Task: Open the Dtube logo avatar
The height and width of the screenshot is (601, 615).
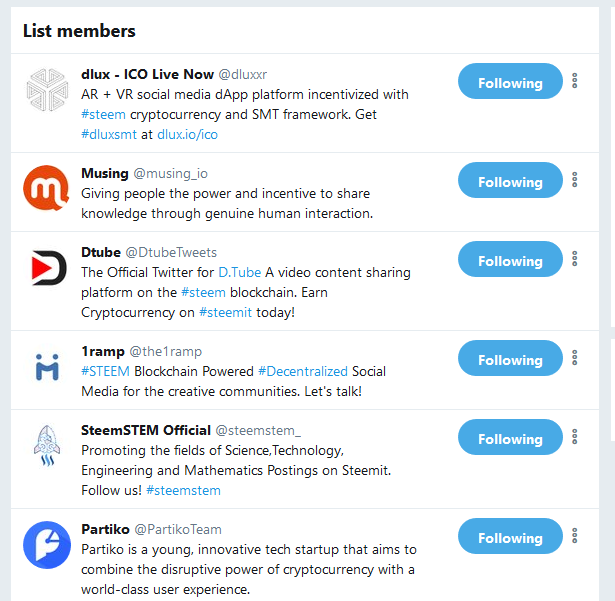Action: tap(47, 268)
